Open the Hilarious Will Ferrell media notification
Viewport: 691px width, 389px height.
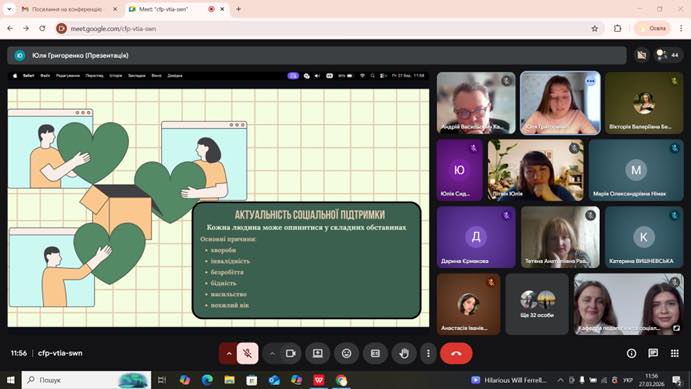pyautogui.click(x=509, y=380)
